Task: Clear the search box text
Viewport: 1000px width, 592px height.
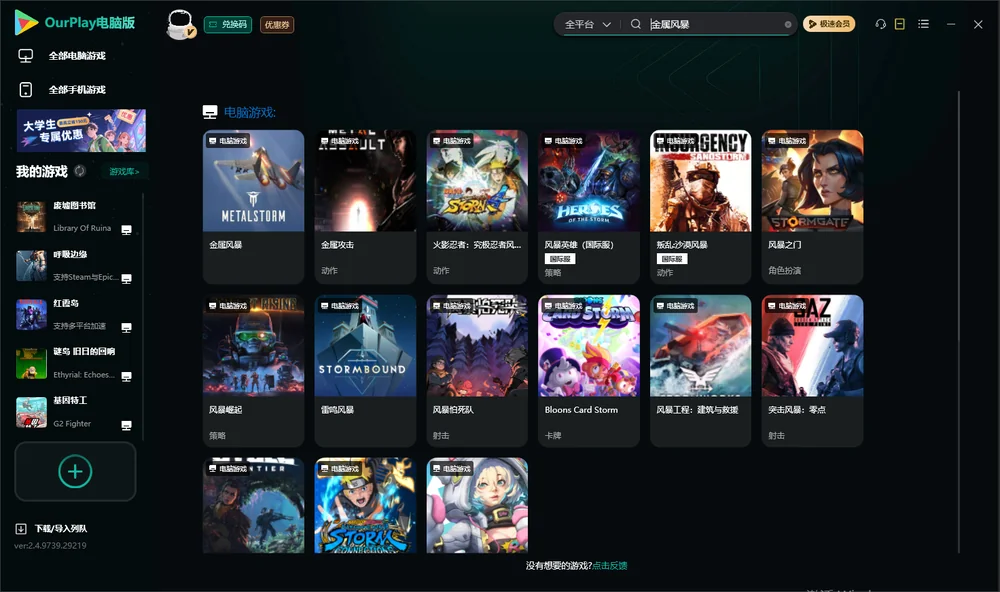Action: 788,24
